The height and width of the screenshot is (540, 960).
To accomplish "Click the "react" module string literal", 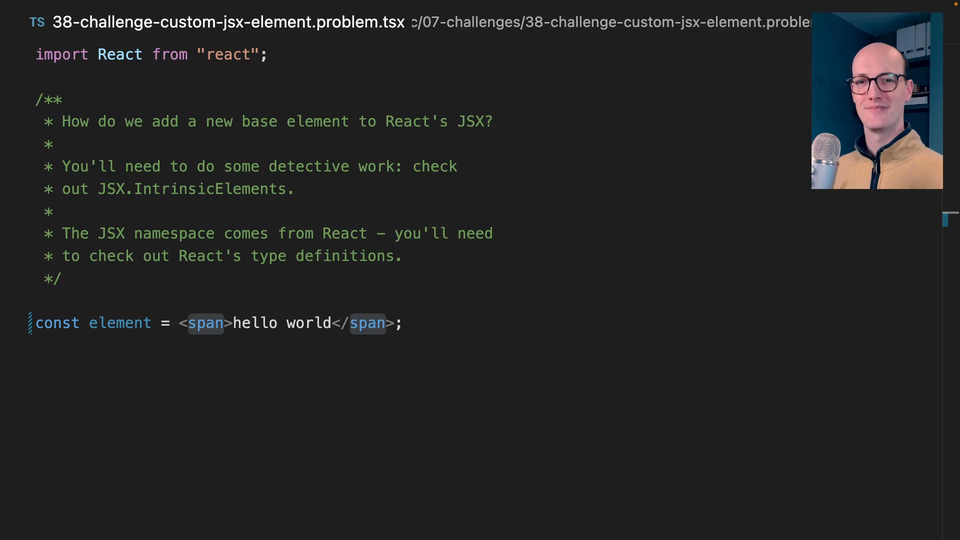I will pyautogui.click(x=228, y=54).
